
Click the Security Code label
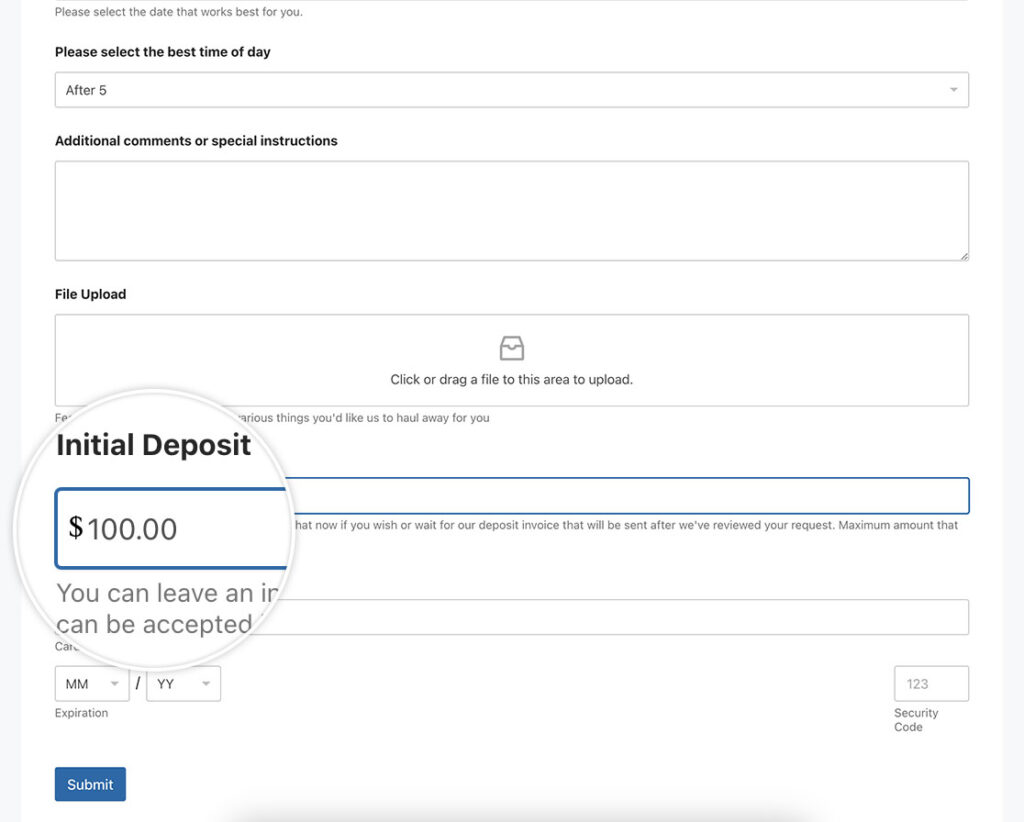(x=916, y=719)
